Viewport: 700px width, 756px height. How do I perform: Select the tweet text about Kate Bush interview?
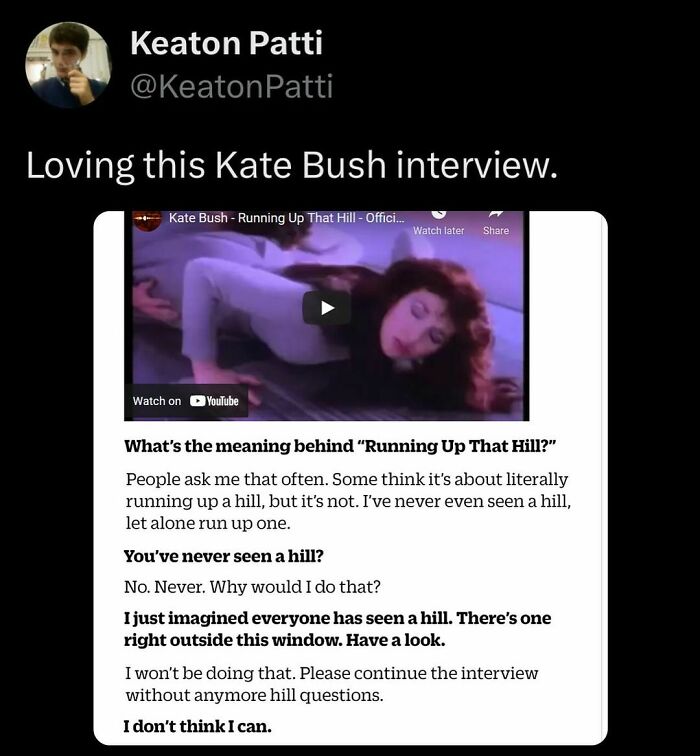(292, 165)
